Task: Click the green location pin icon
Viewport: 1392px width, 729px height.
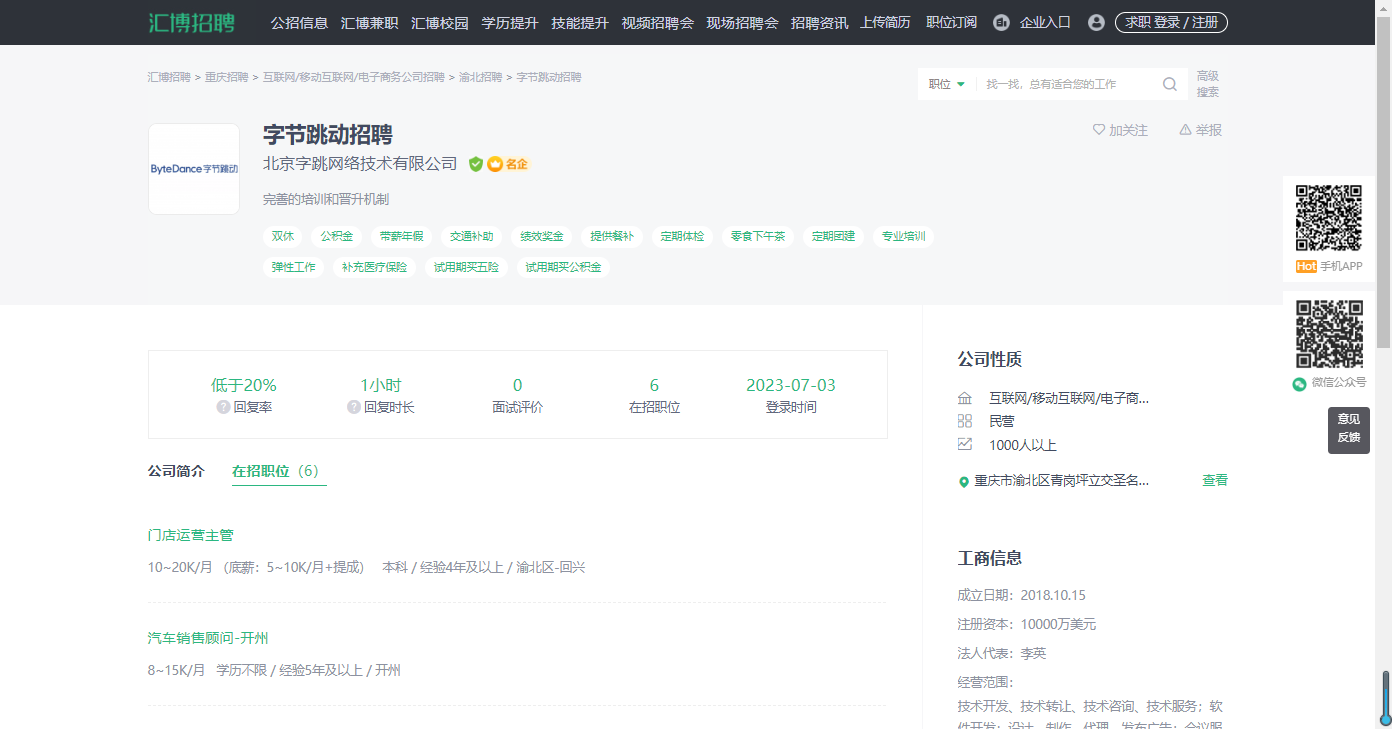Action: pos(964,481)
